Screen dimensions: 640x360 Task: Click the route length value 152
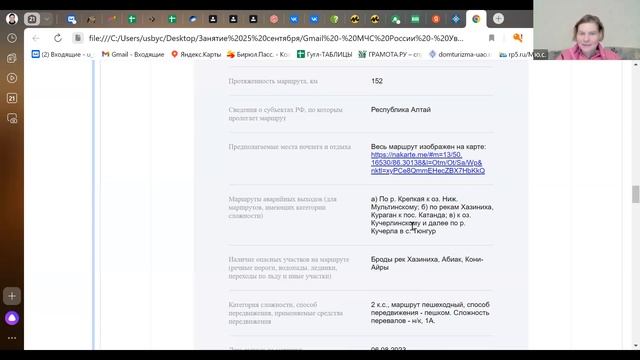click(x=377, y=81)
